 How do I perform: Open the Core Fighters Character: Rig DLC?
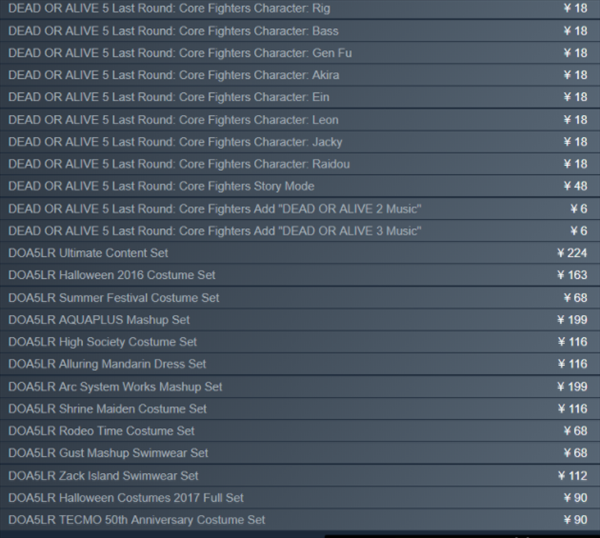[x=300, y=9]
